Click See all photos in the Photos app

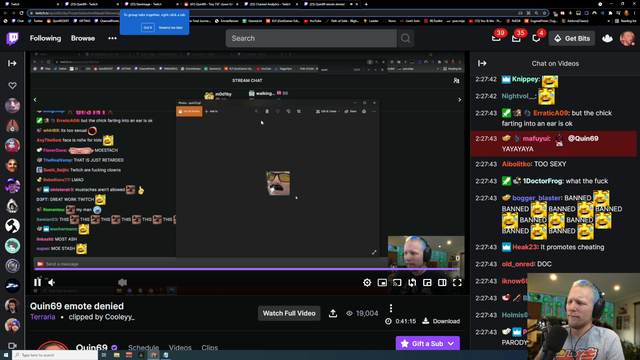tap(189, 111)
